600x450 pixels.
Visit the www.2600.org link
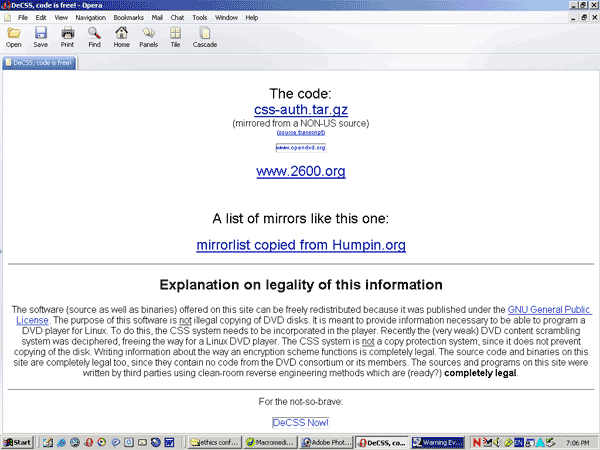pos(301,171)
